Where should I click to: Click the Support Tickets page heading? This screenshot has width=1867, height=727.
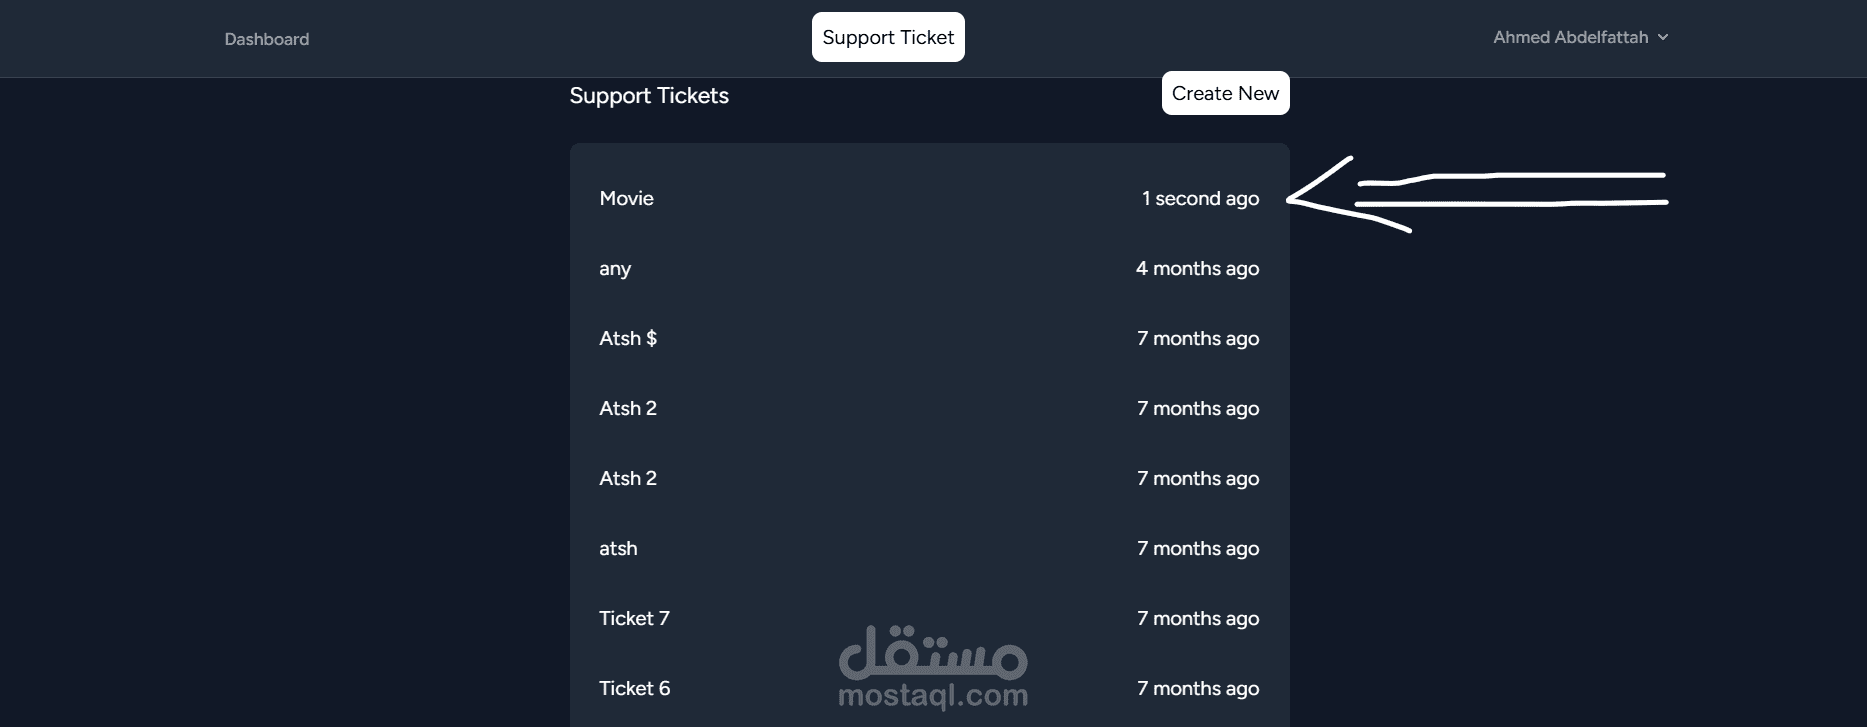pos(649,96)
